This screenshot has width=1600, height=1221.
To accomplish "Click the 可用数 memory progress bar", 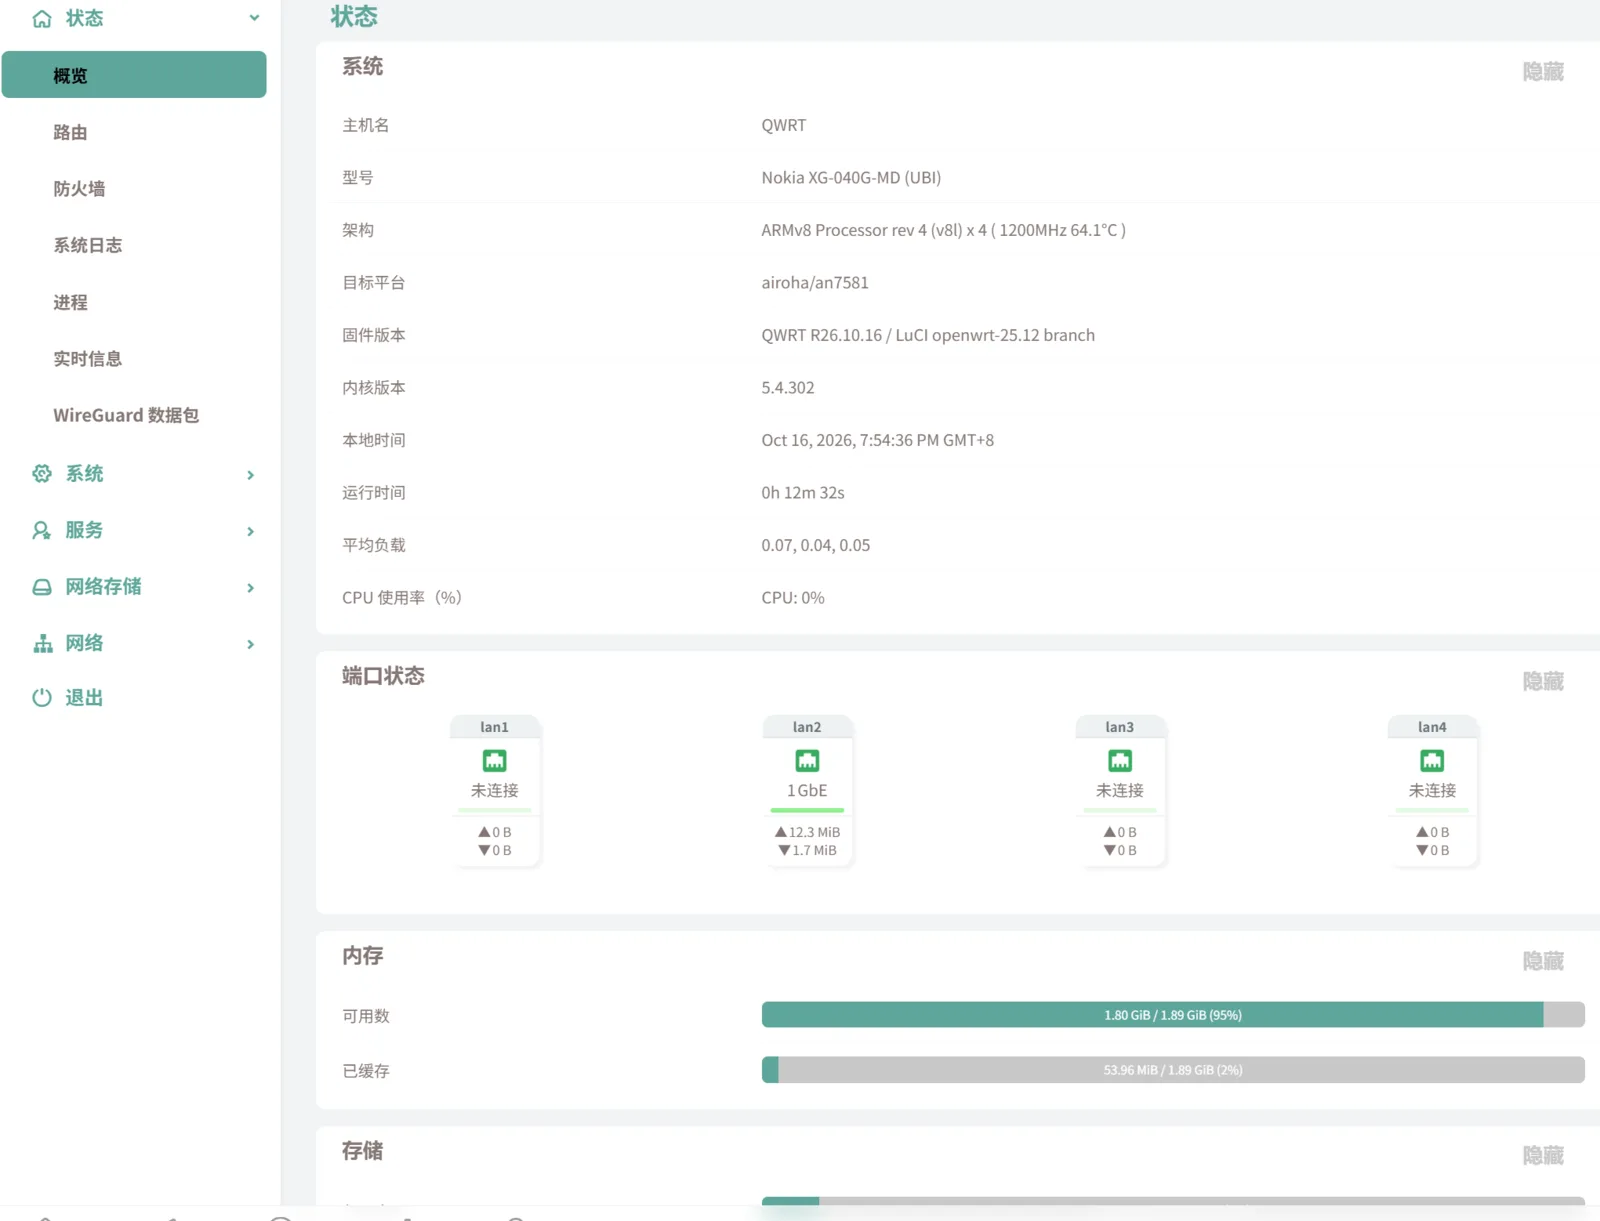I will (1173, 1015).
